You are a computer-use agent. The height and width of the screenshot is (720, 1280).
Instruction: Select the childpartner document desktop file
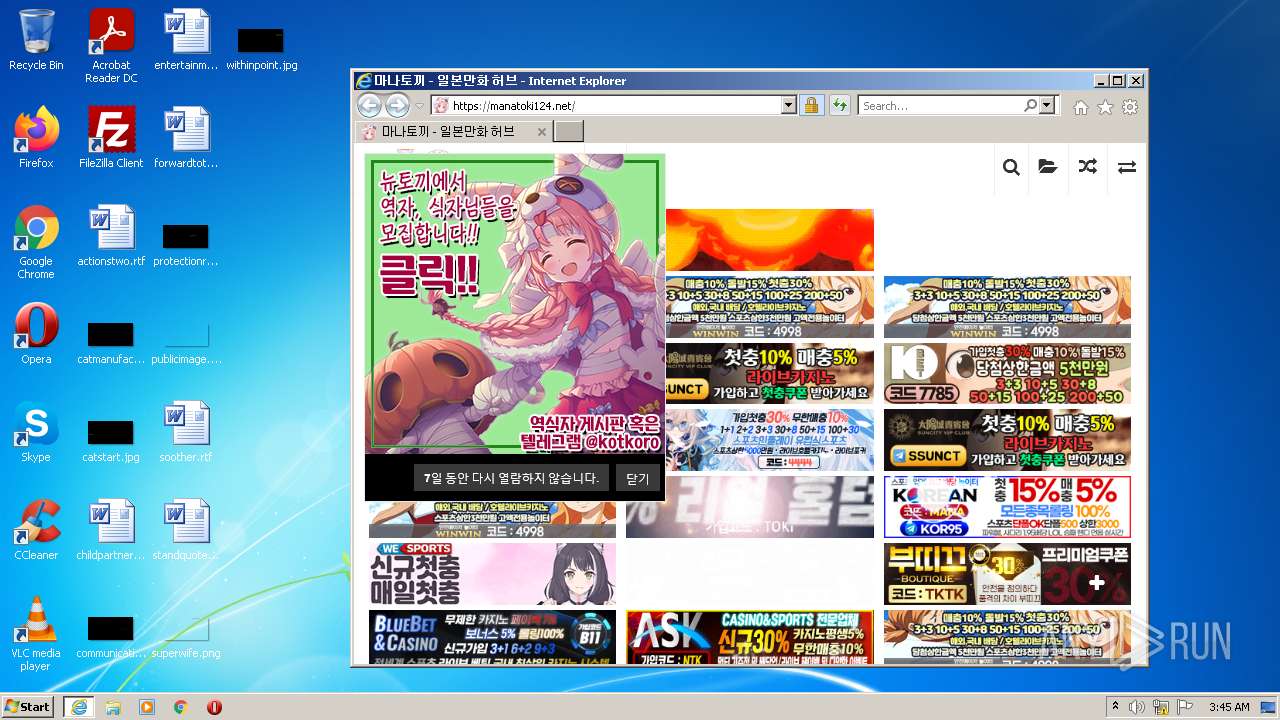click(111, 530)
